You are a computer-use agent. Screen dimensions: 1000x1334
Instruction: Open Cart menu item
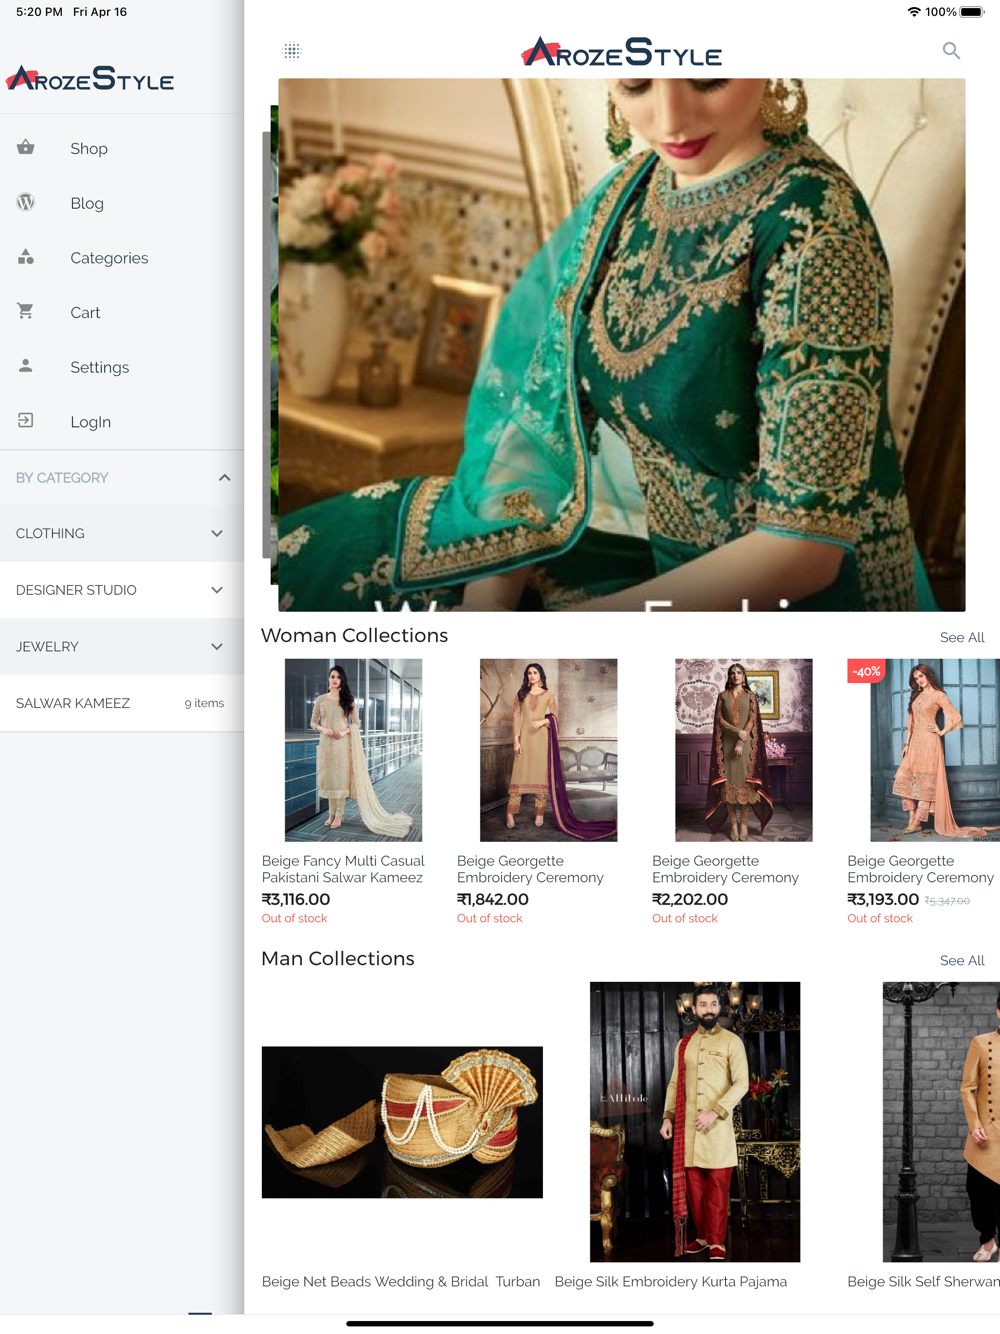coord(122,312)
